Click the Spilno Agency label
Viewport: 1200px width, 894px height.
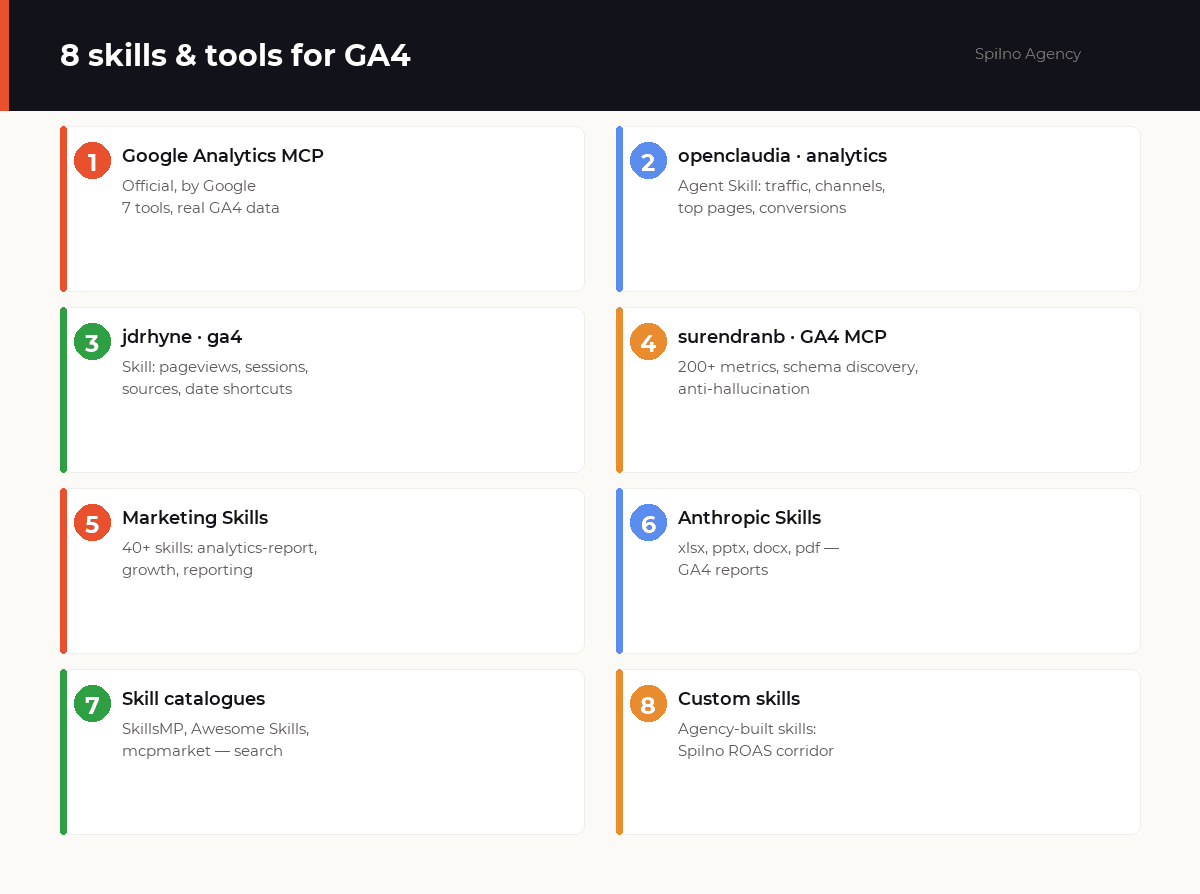[1028, 54]
